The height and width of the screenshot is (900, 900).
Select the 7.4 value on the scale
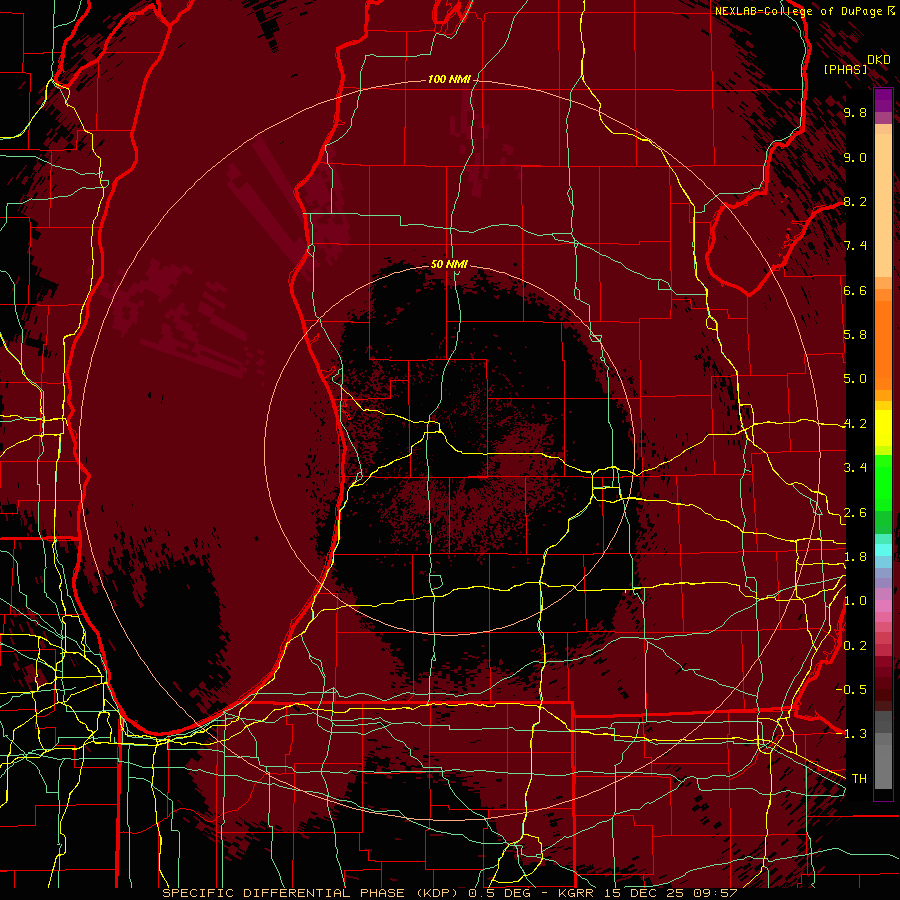point(855,246)
